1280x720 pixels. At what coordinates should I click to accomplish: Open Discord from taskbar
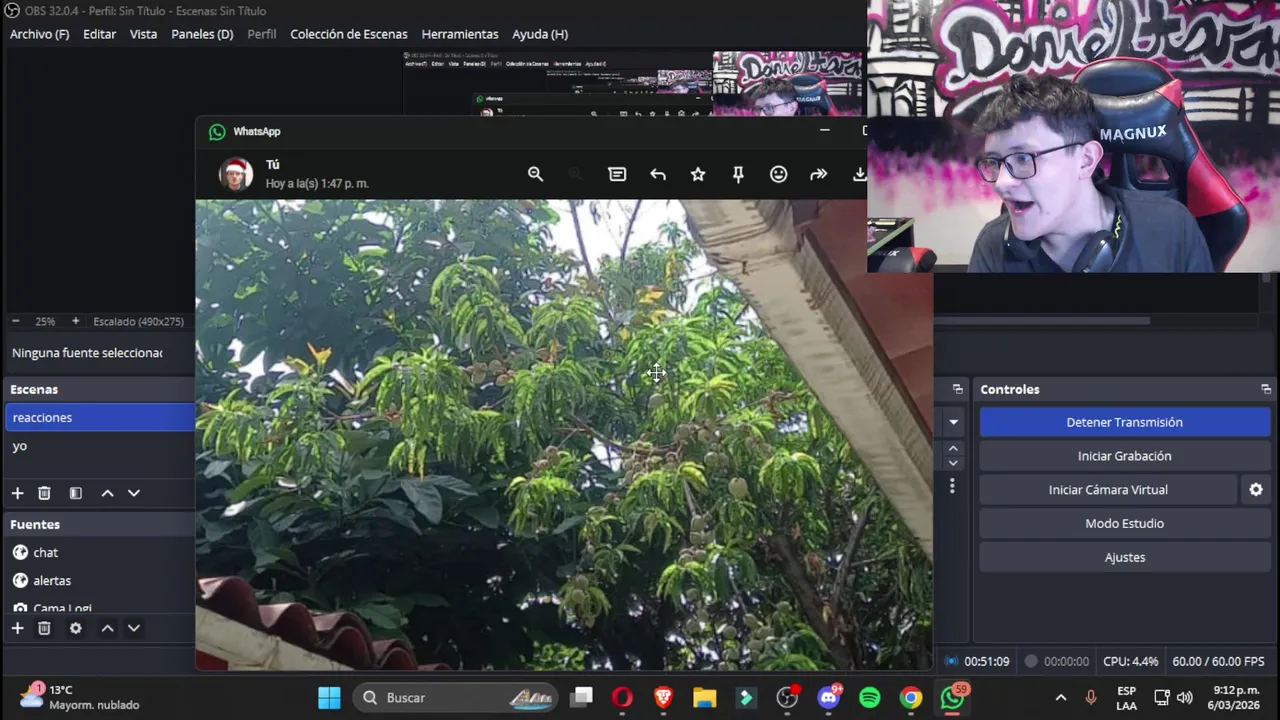828,697
